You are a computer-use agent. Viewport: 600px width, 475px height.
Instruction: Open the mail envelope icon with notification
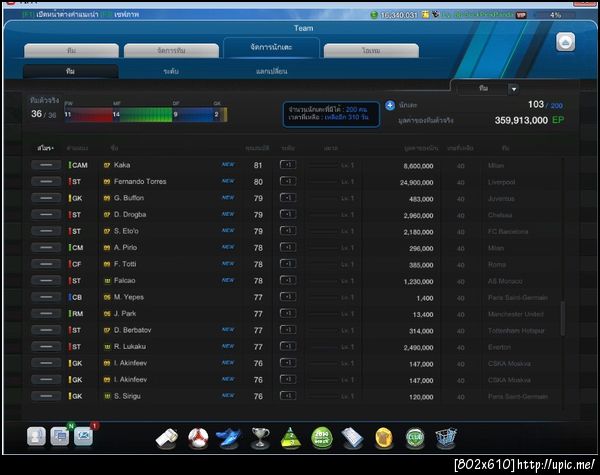pyautogui.click(x=83, y=436)
